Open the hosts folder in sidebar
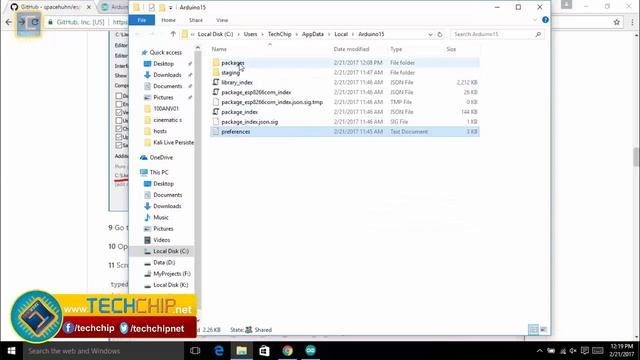640x360 pixels. 160,131
